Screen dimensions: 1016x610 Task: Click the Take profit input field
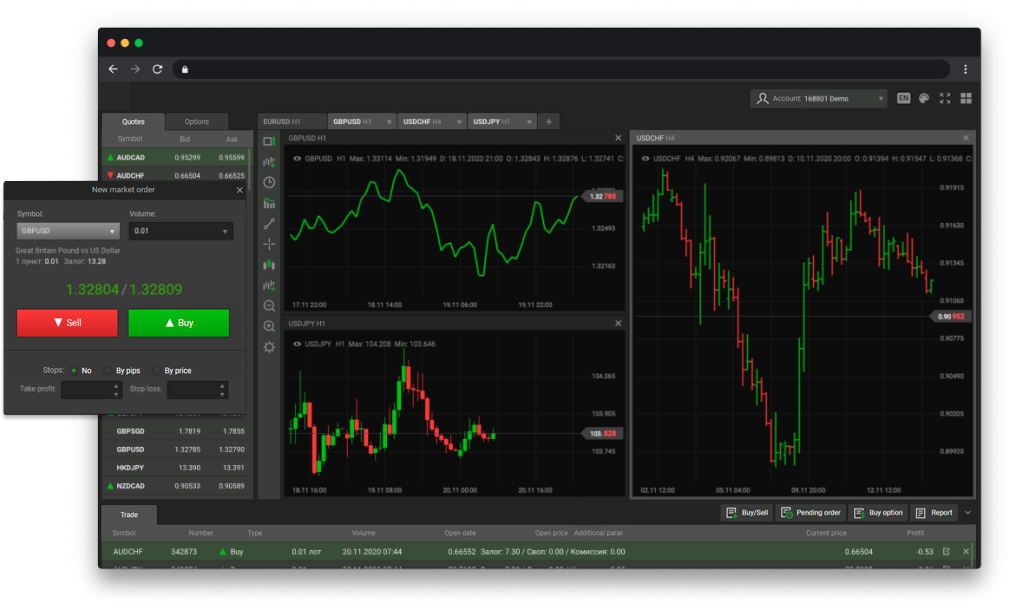point(90,390)
